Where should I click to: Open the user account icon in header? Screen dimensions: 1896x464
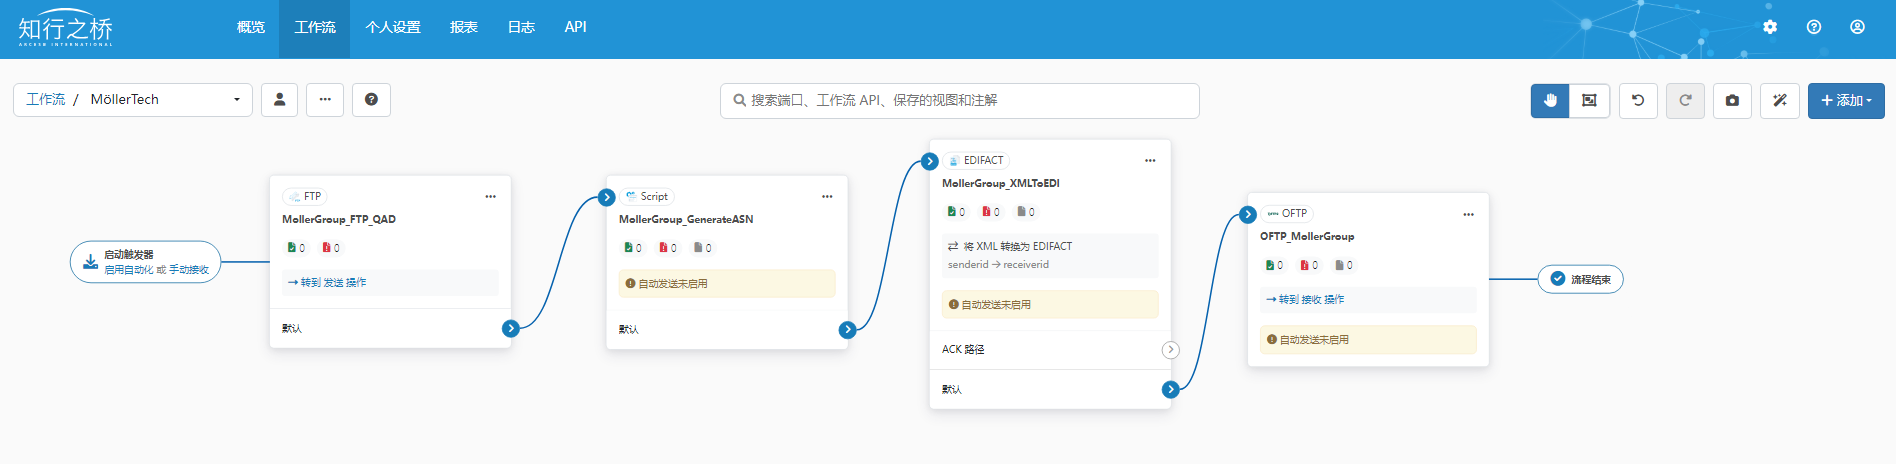pyautogui.click(x=1857, y=27)
